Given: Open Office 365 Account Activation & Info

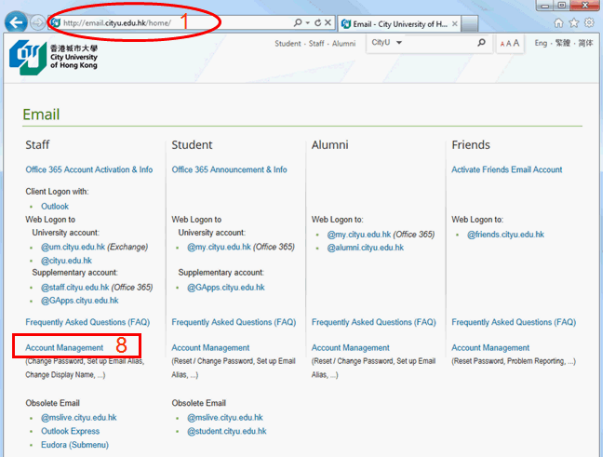Looking at the screenshot, I should pos(89,170).
